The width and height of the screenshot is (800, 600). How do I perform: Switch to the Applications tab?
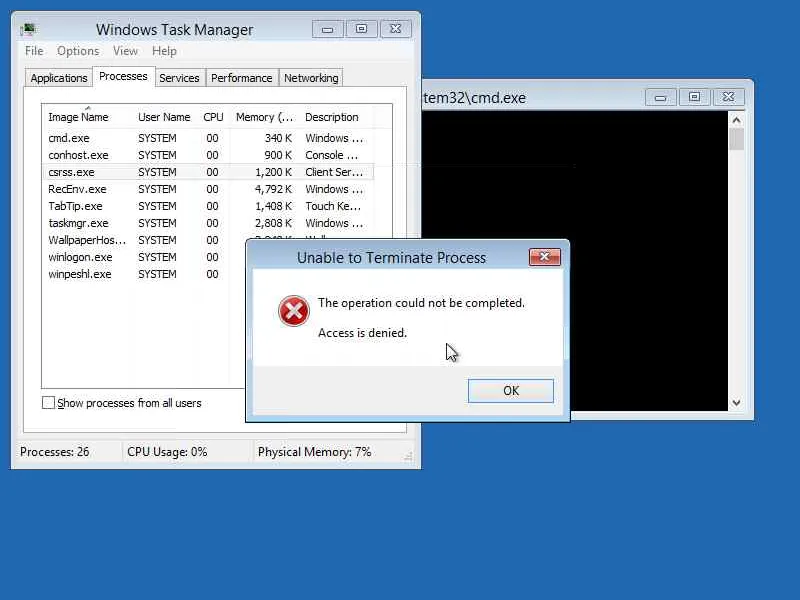(x=59, y=78)
